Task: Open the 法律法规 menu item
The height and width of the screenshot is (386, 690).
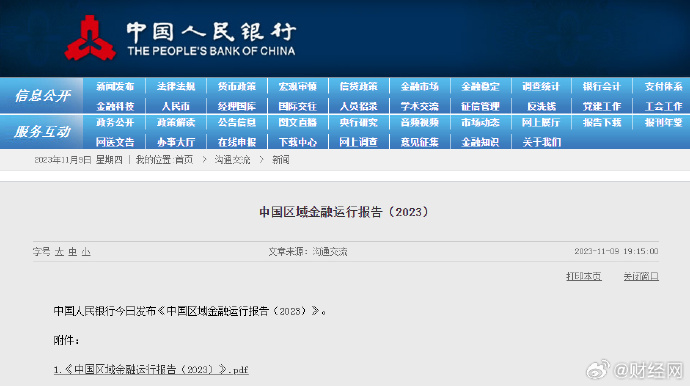Action: click(x=176, y=87)
